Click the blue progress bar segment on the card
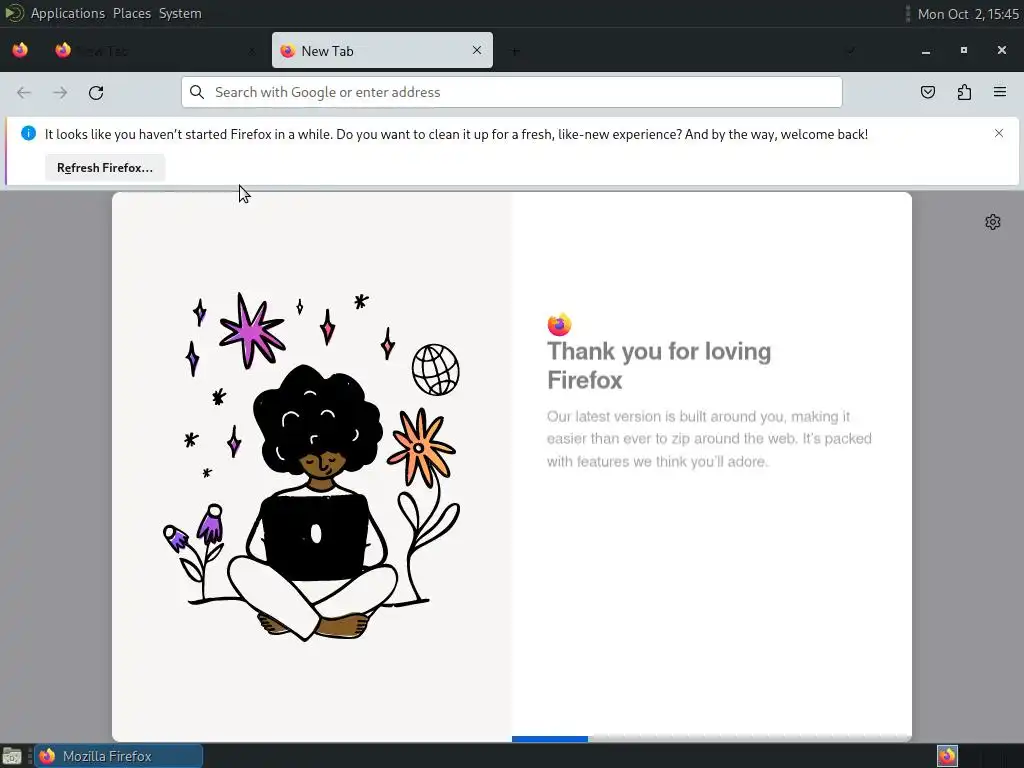 tap(550, 739)
